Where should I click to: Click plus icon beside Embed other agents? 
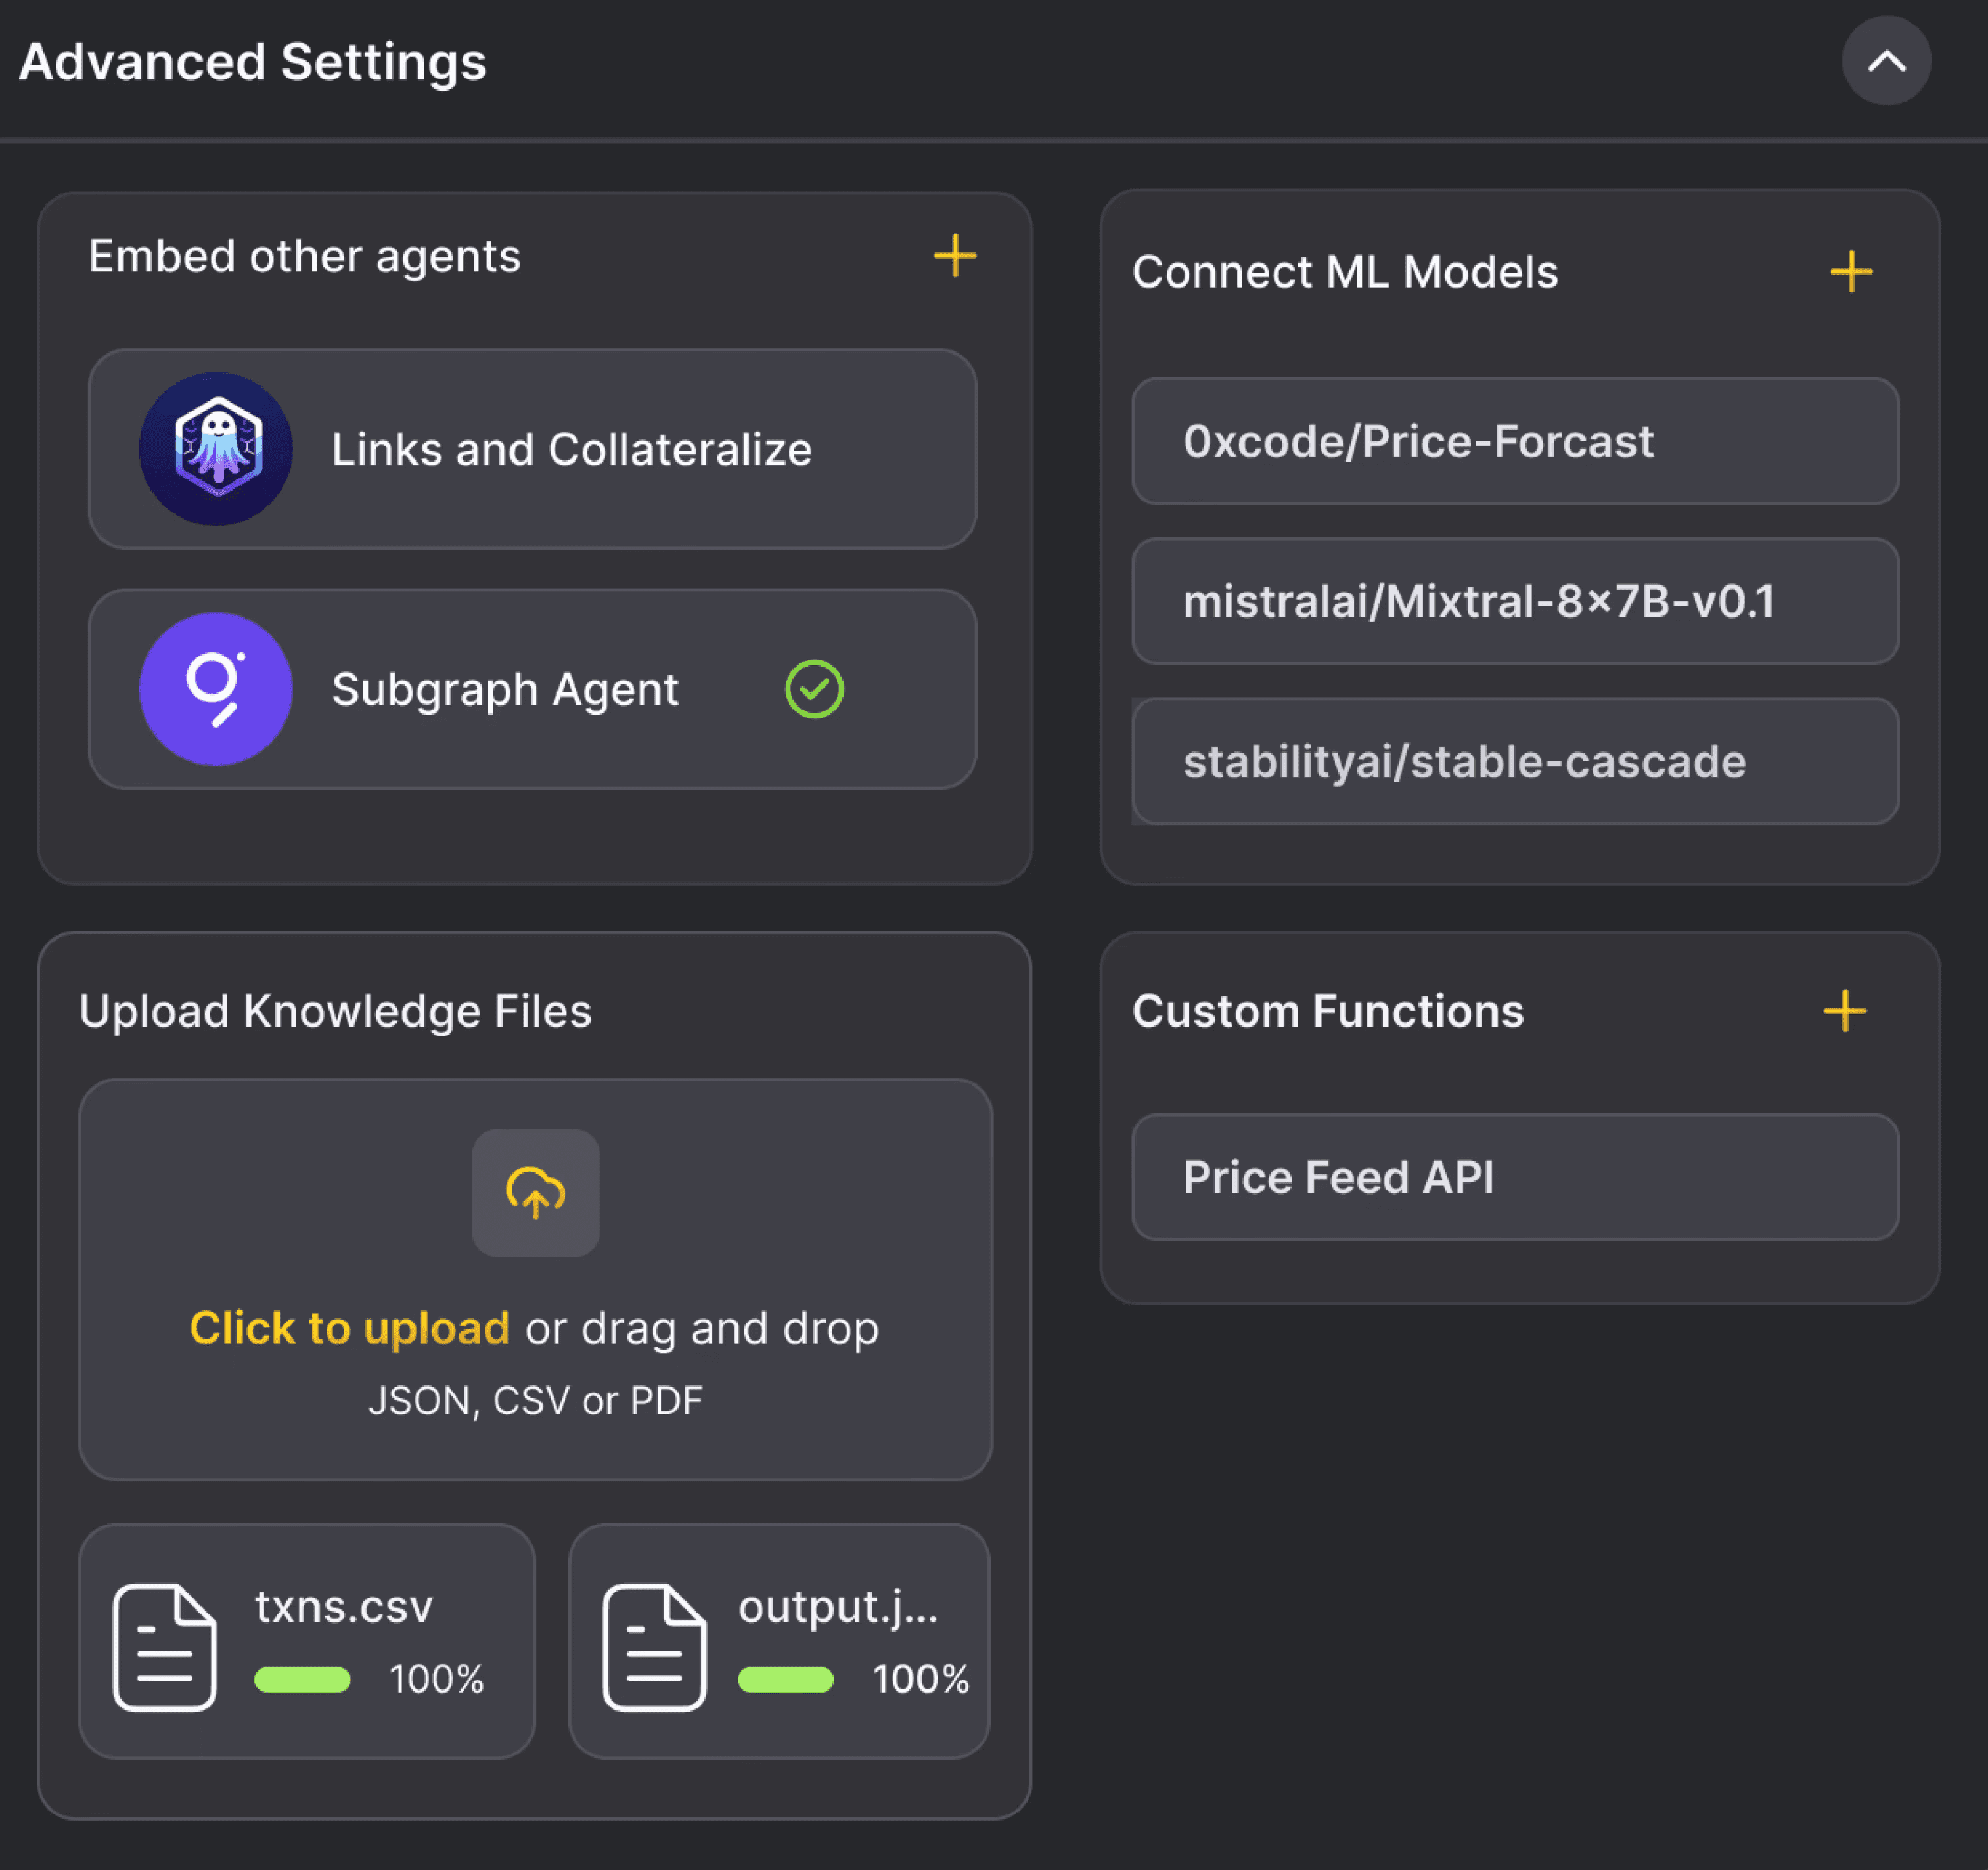click(954, 256)
